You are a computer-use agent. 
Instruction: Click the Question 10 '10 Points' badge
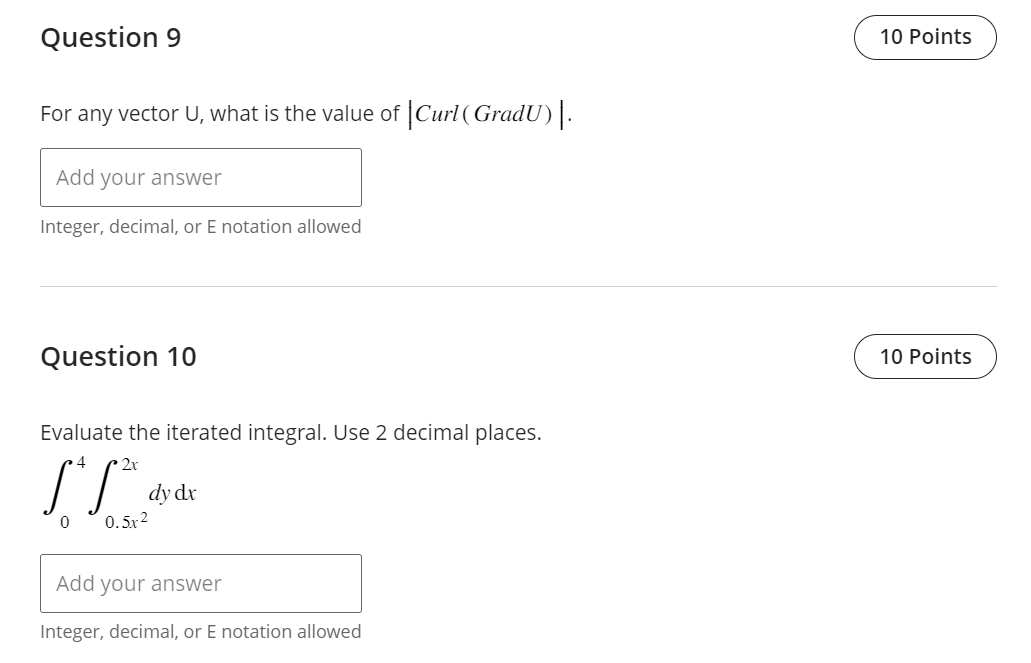tap(925, 356)
